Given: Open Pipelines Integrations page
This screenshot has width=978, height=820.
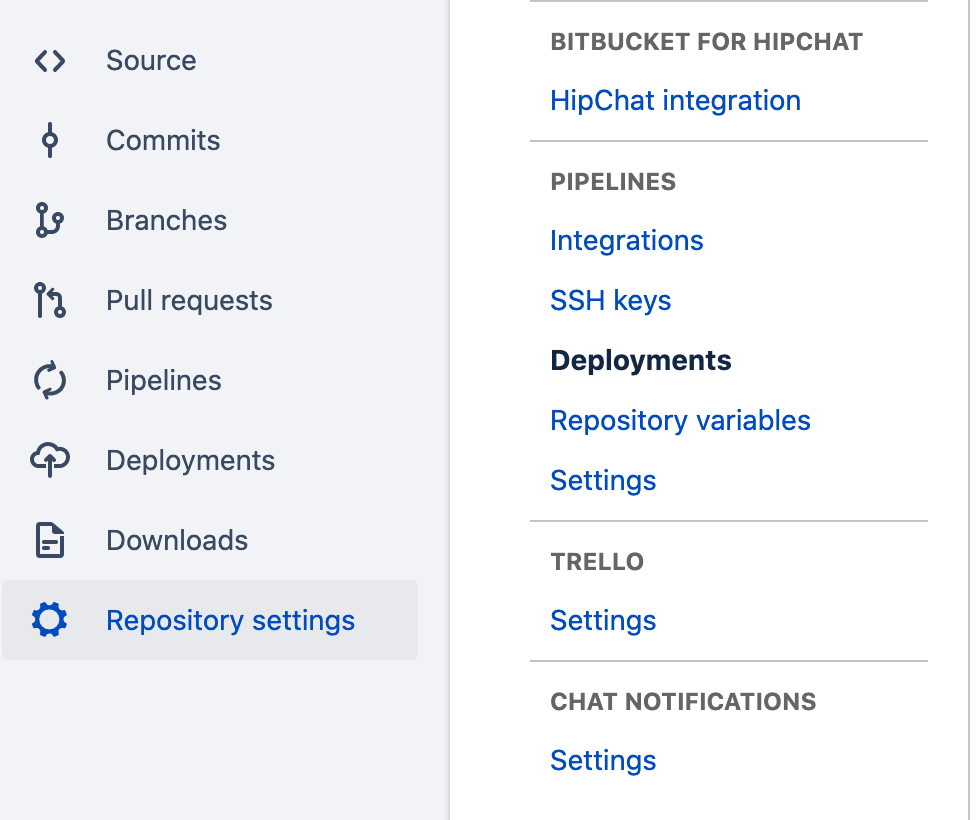Looking at the screenshot, I should [x=627, y=240].
